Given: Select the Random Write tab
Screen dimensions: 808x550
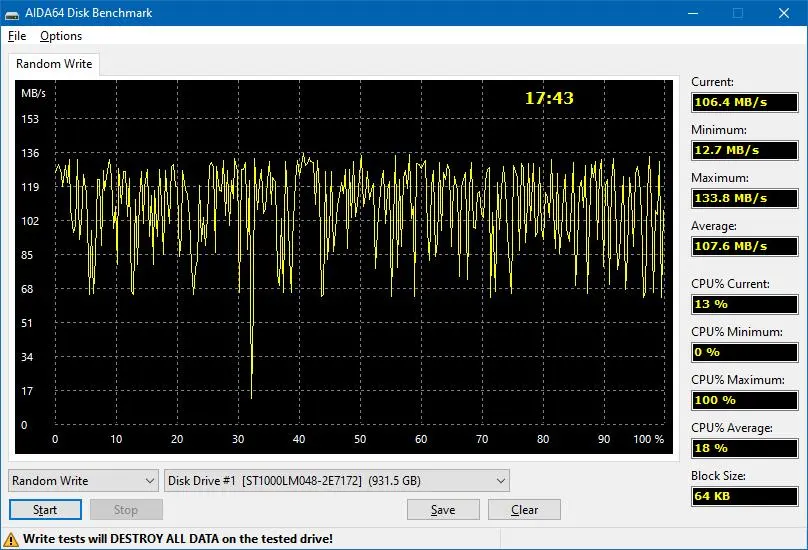Looking at the screenshot, I should pyautogui.click(x=54, y=64).
